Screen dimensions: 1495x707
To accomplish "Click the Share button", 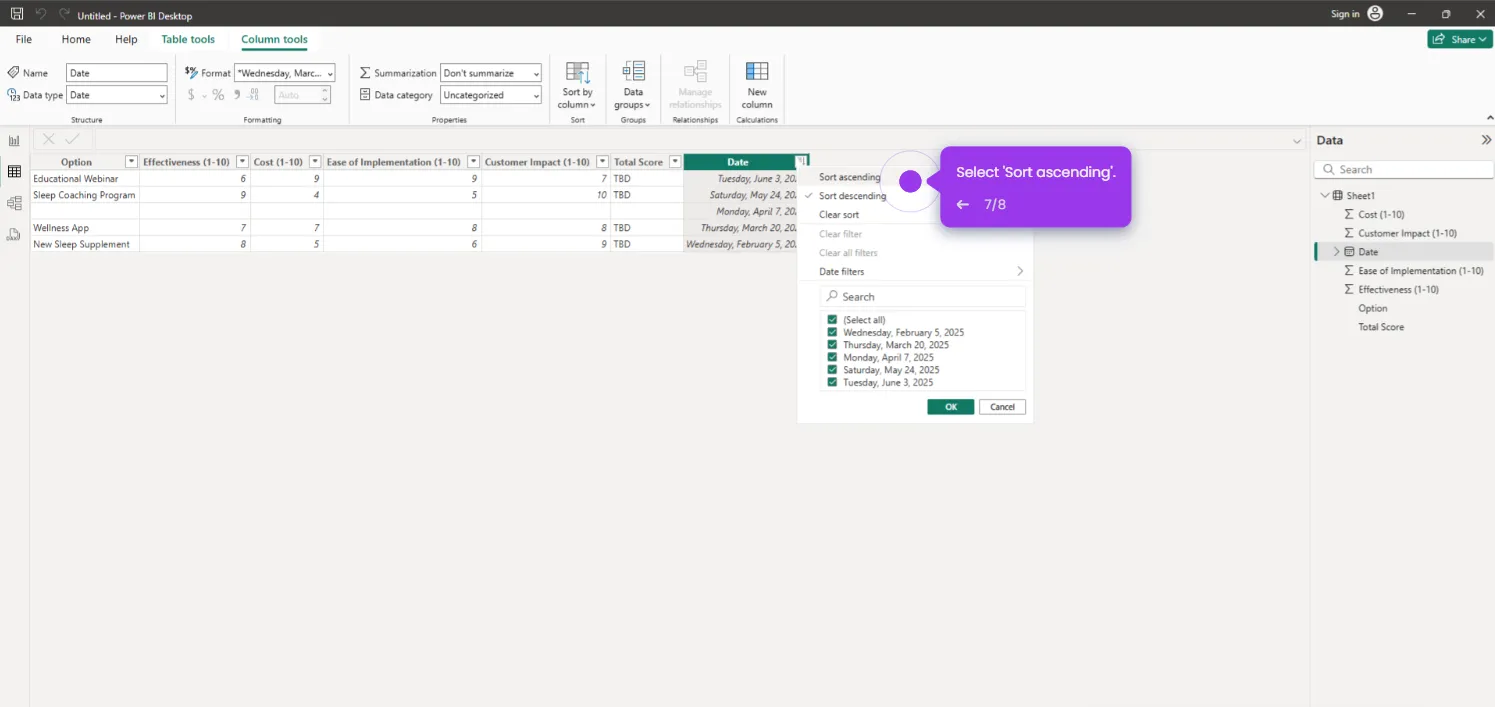I will (x=1460, y=39).
